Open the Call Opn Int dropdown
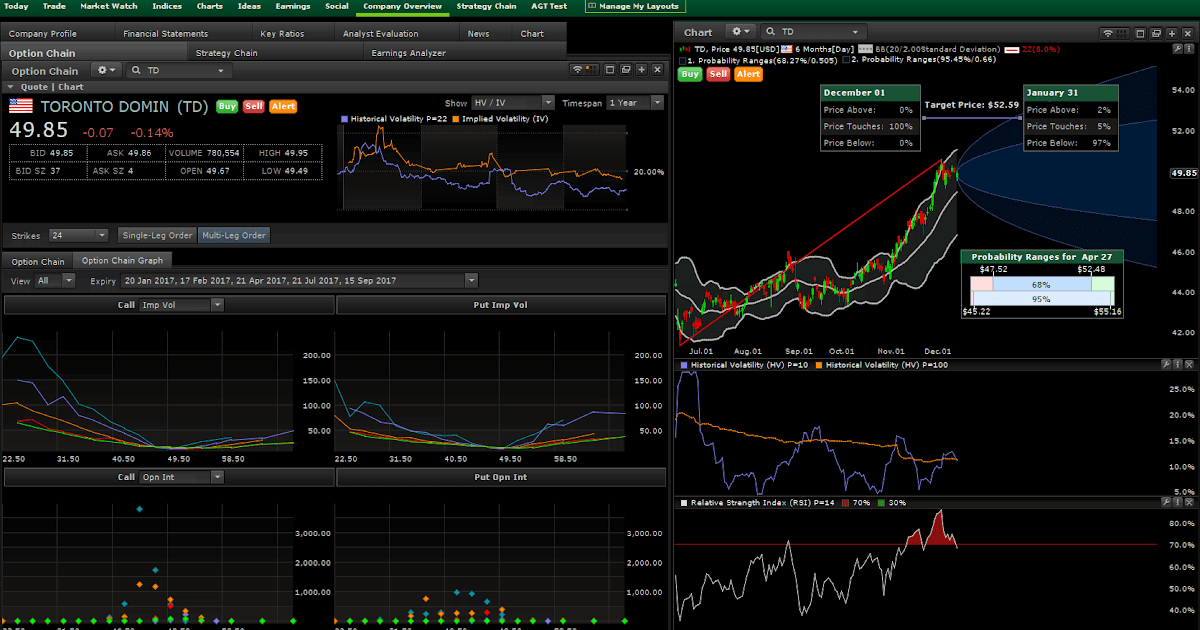The height and width of the screenshot is (630, 1200). point(180,477)
